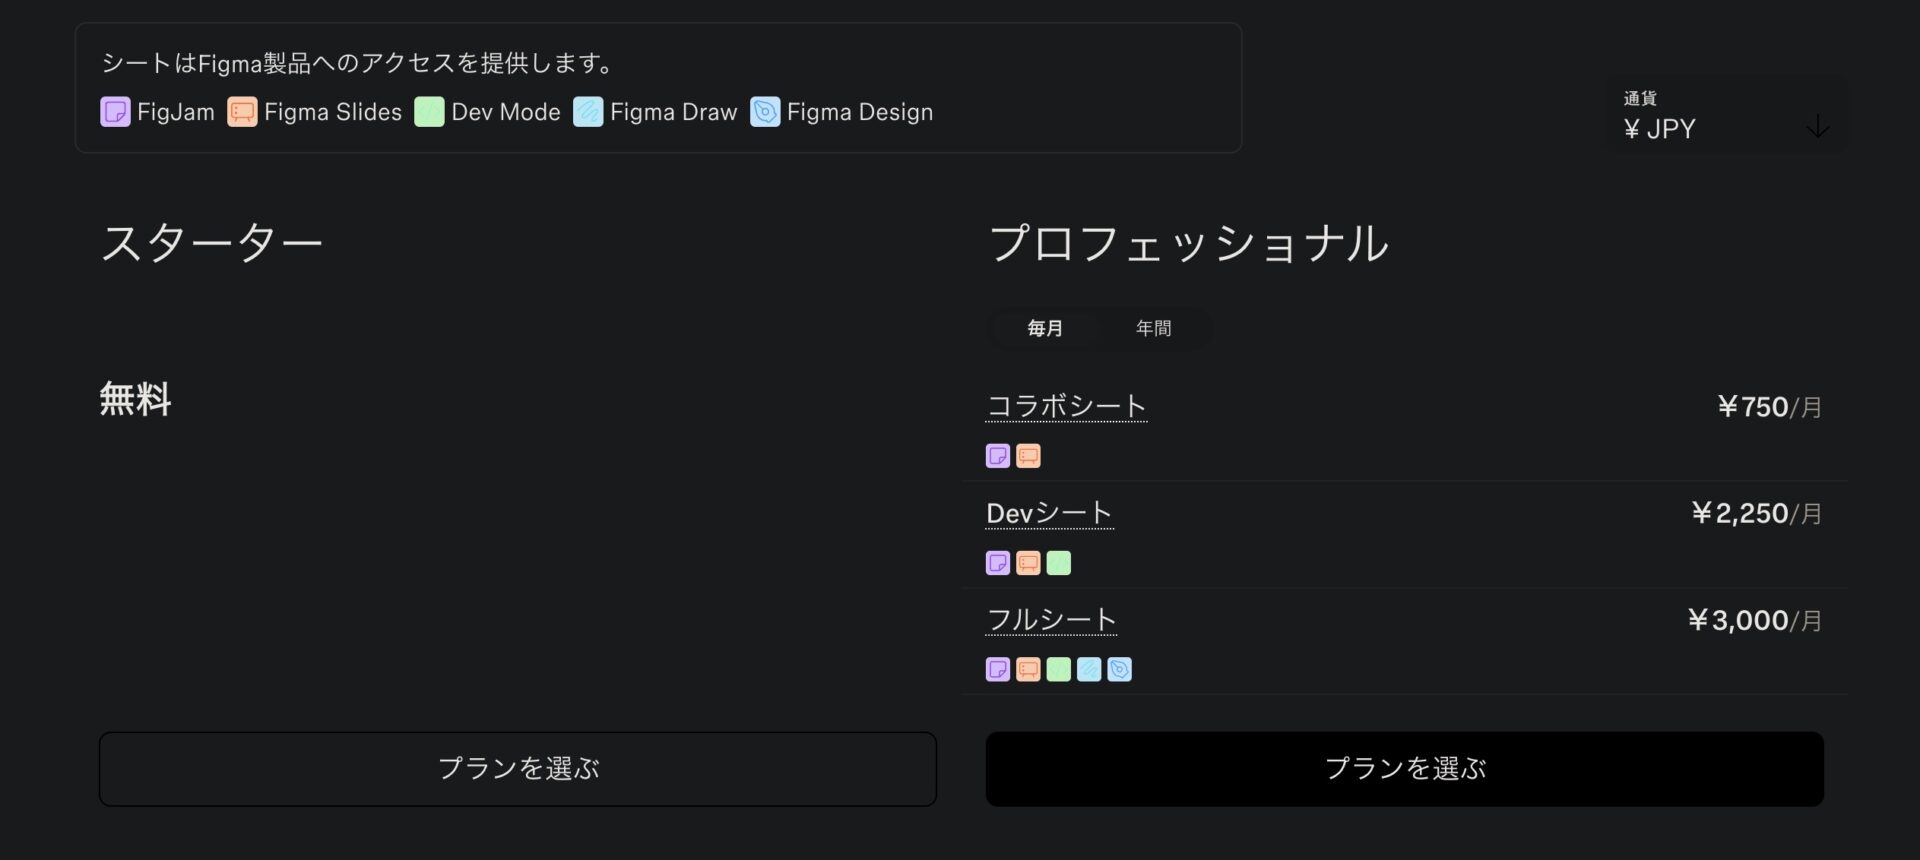Click the Figma Draw label text
Screen dimensions: 1920x860
674,112
